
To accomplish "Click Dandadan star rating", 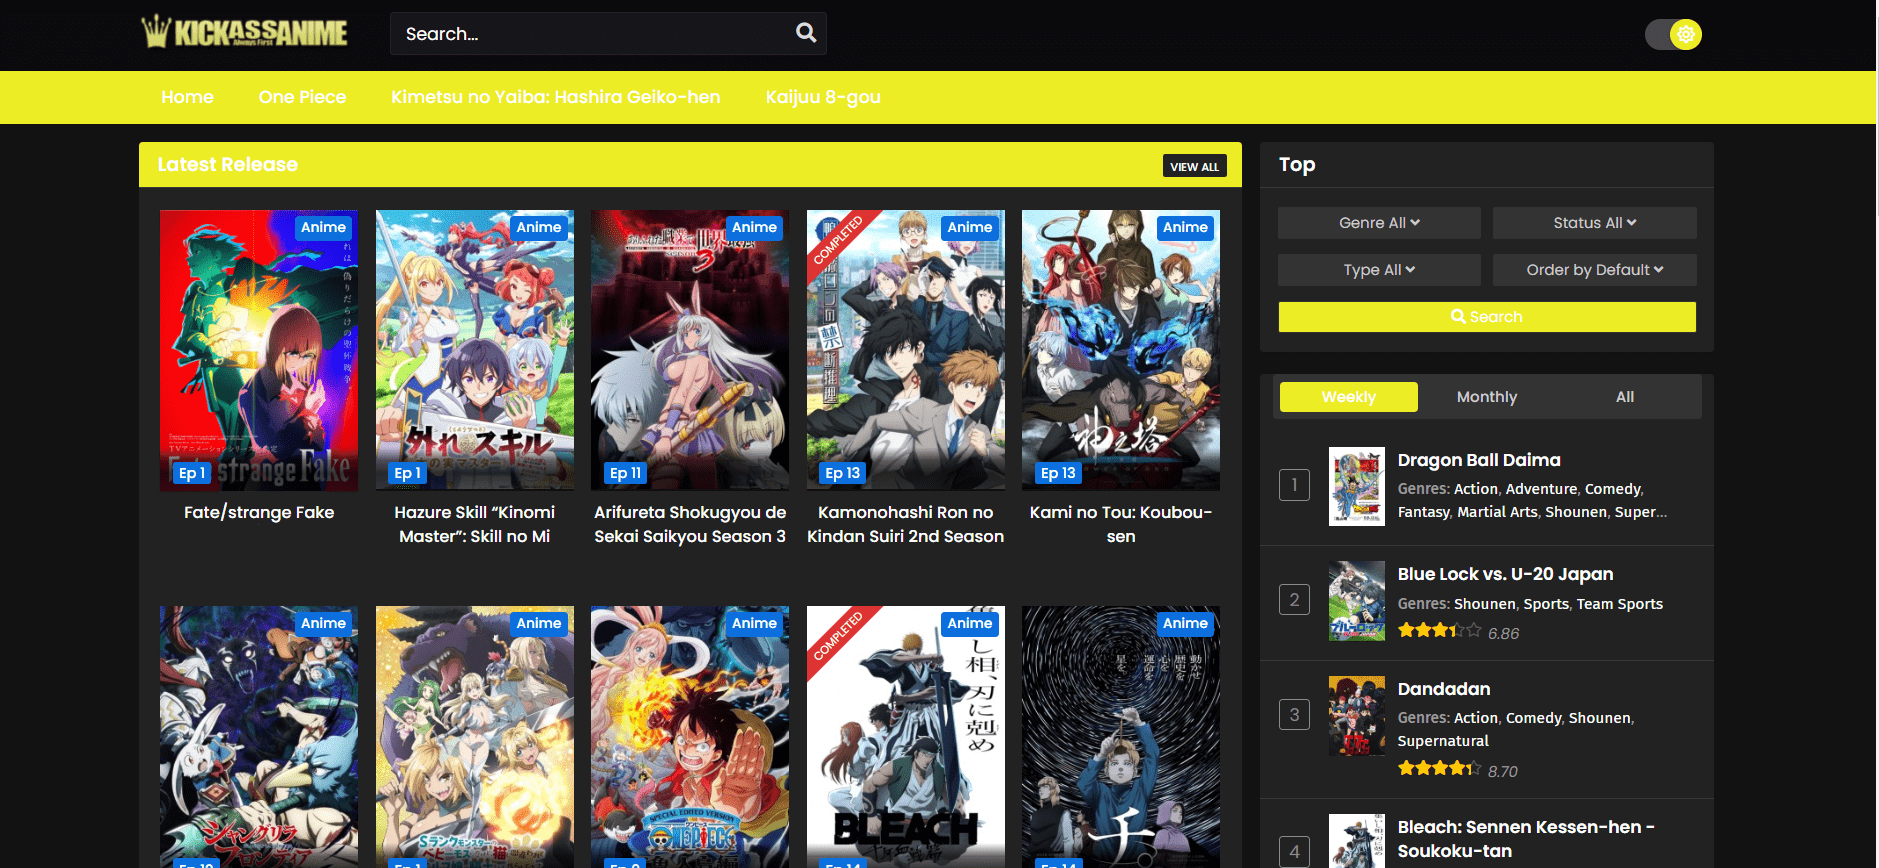I will point(1438,769).
